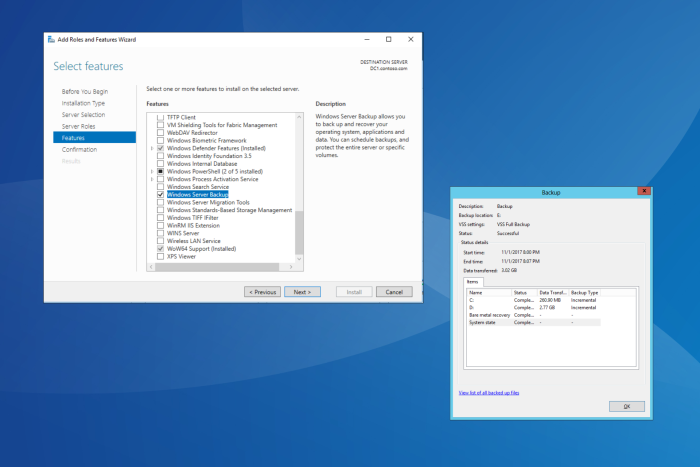700x467 pixels.
Task: Check the TFTP Client feature
Action: click(160, 117)
